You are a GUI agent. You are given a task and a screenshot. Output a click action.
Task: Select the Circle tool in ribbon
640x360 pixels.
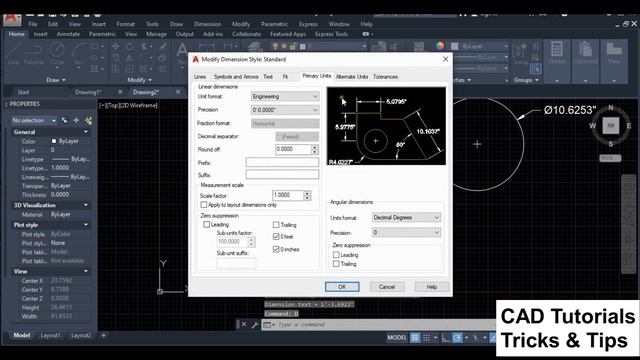pyautogui.click(x=57, y=53)
